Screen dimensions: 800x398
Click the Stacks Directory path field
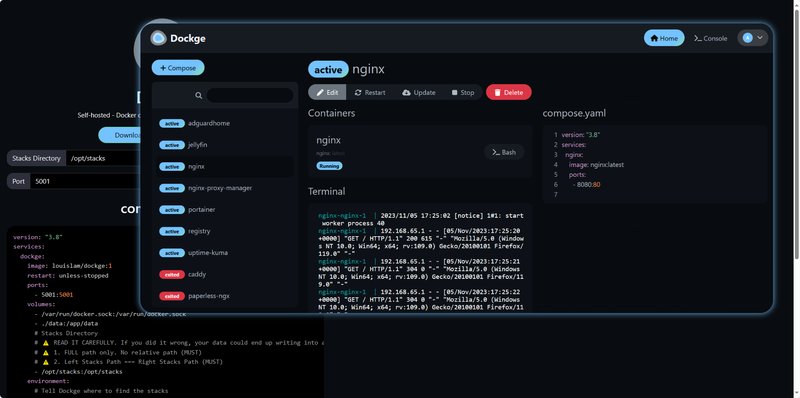tap(103, 158)
